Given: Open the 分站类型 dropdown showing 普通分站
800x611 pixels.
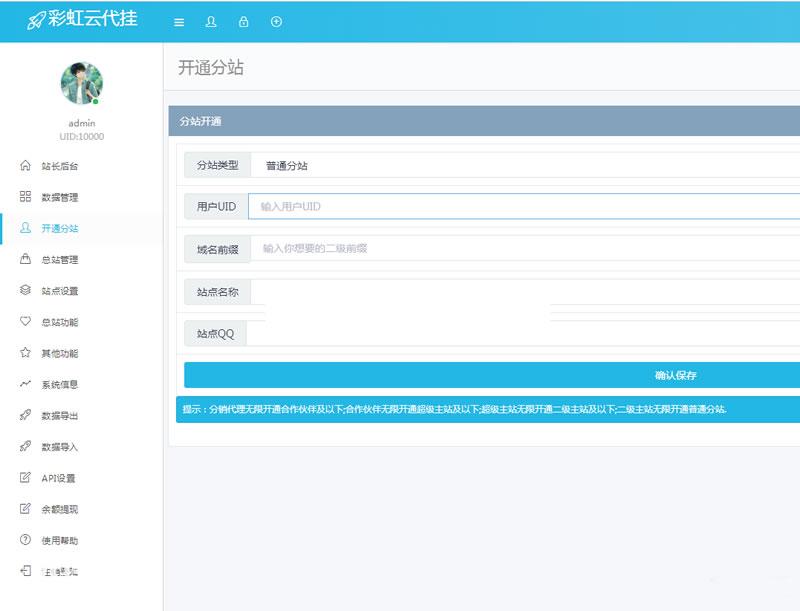Looking at the screenshot, I should (525, 165).
